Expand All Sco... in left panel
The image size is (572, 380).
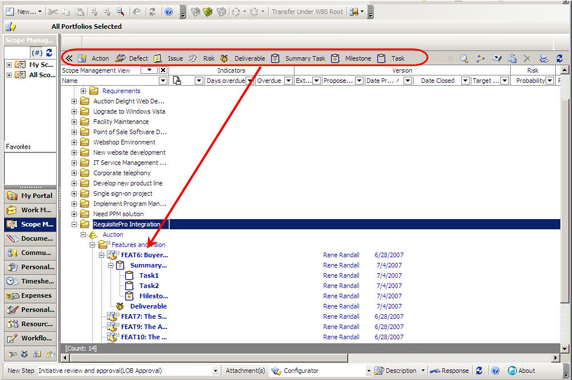[9, 75]
